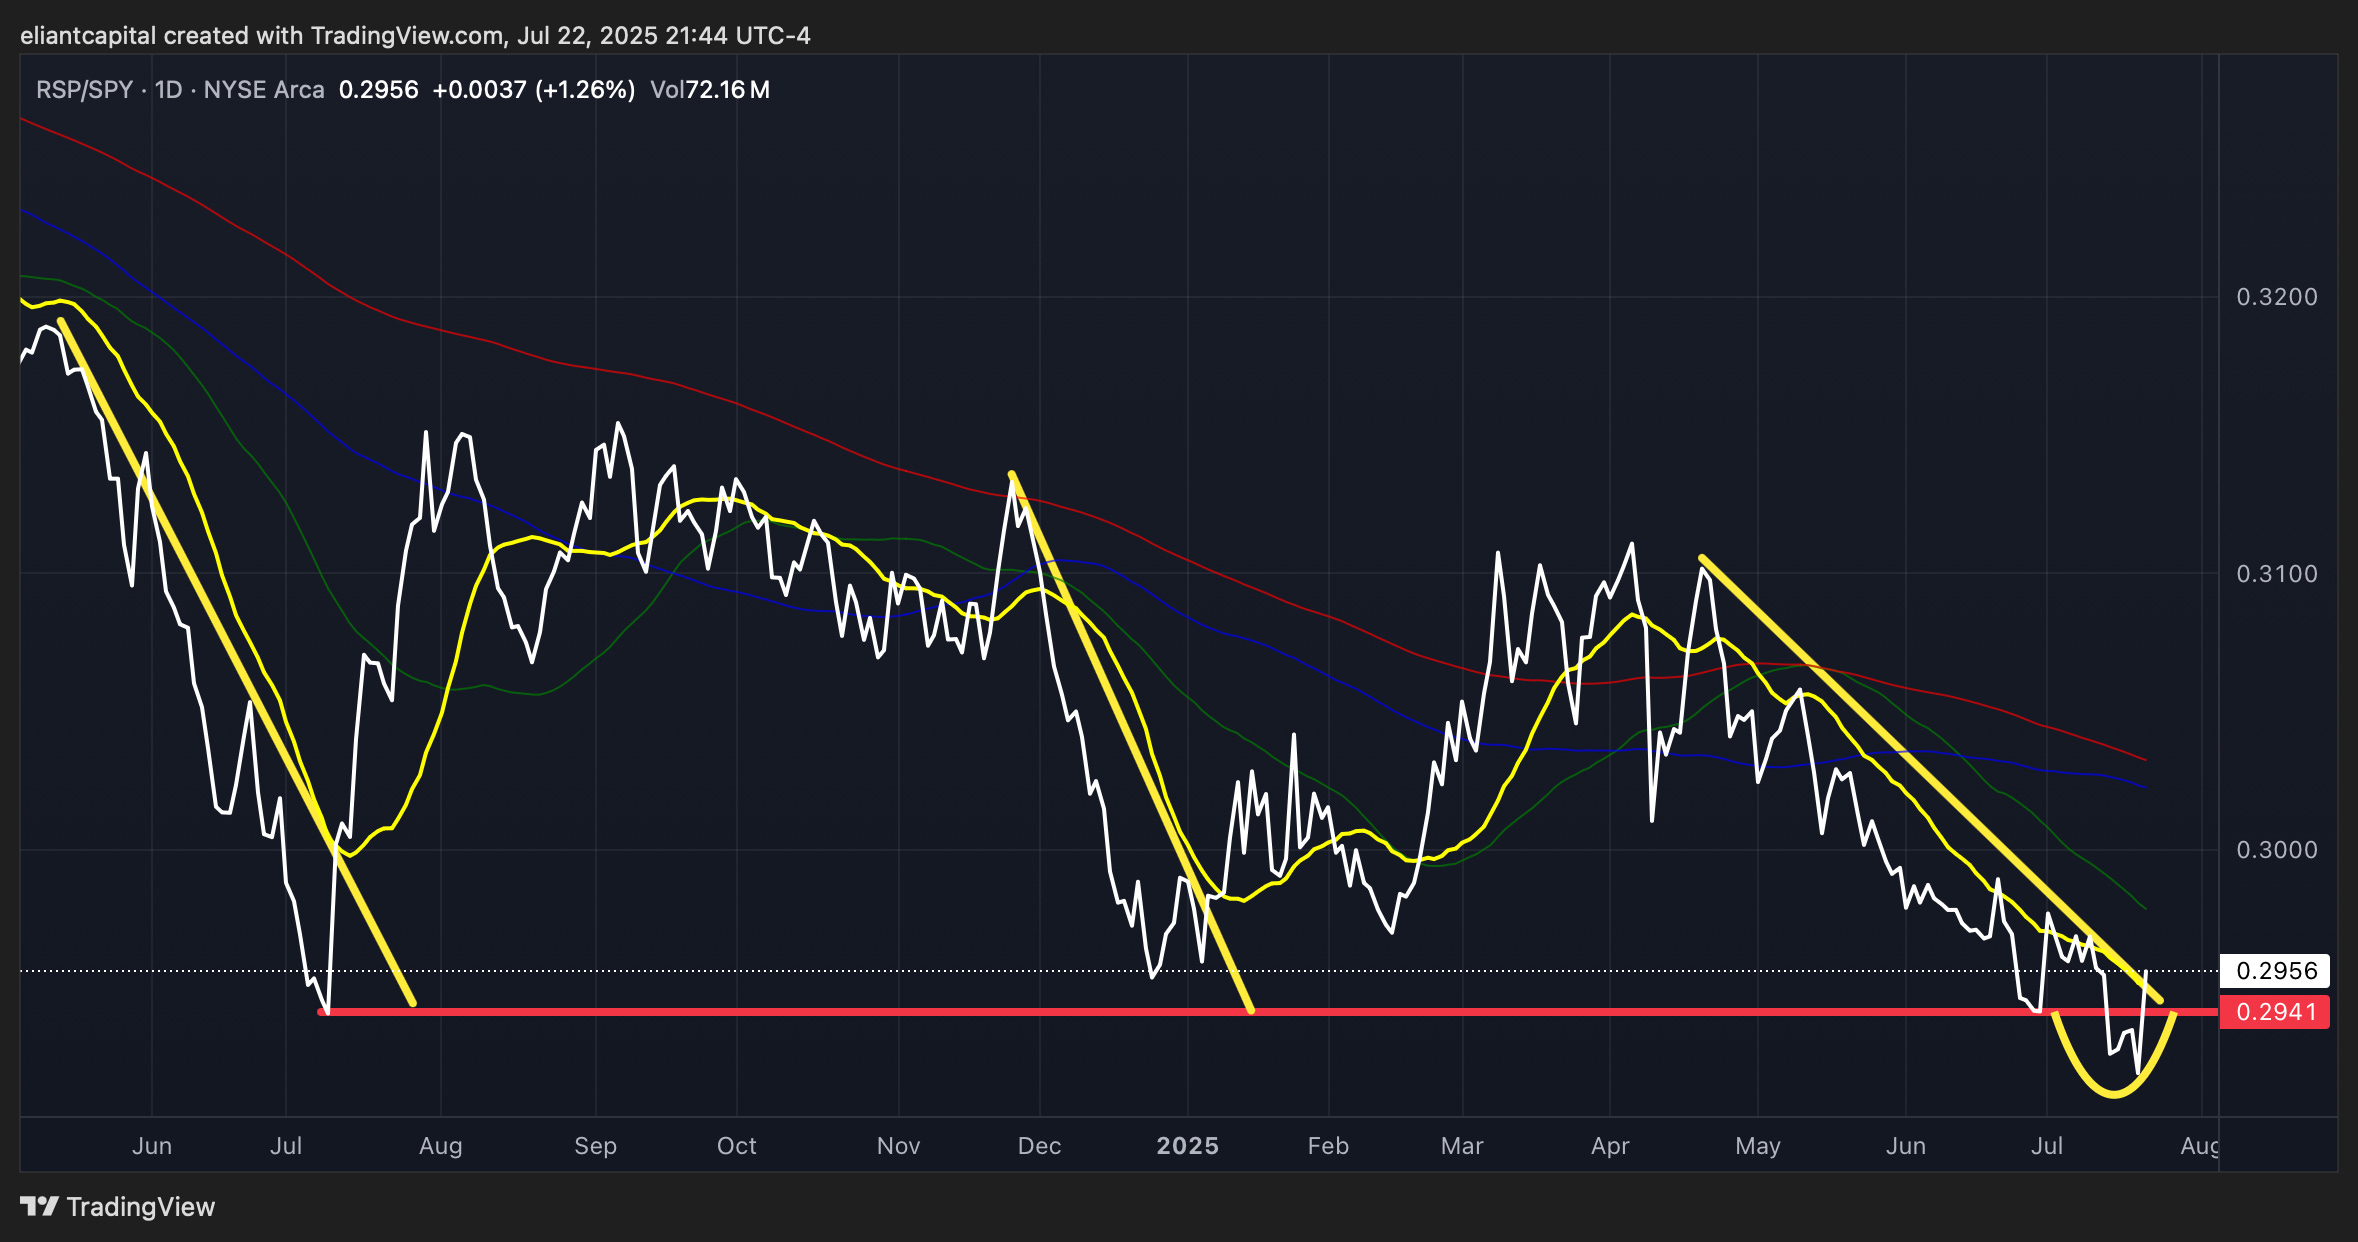Click the Feb label on time axis
Image resolution: width=2358 pixels, height=1242 pixels.
(1328, 1146)
